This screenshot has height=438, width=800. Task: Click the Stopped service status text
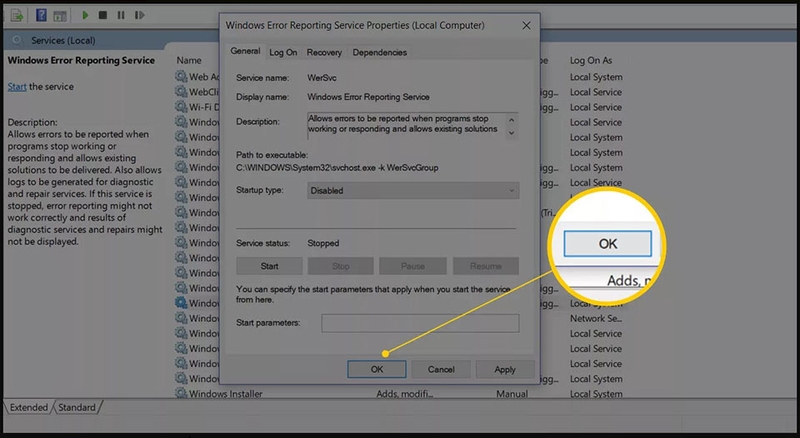[323, 243]
